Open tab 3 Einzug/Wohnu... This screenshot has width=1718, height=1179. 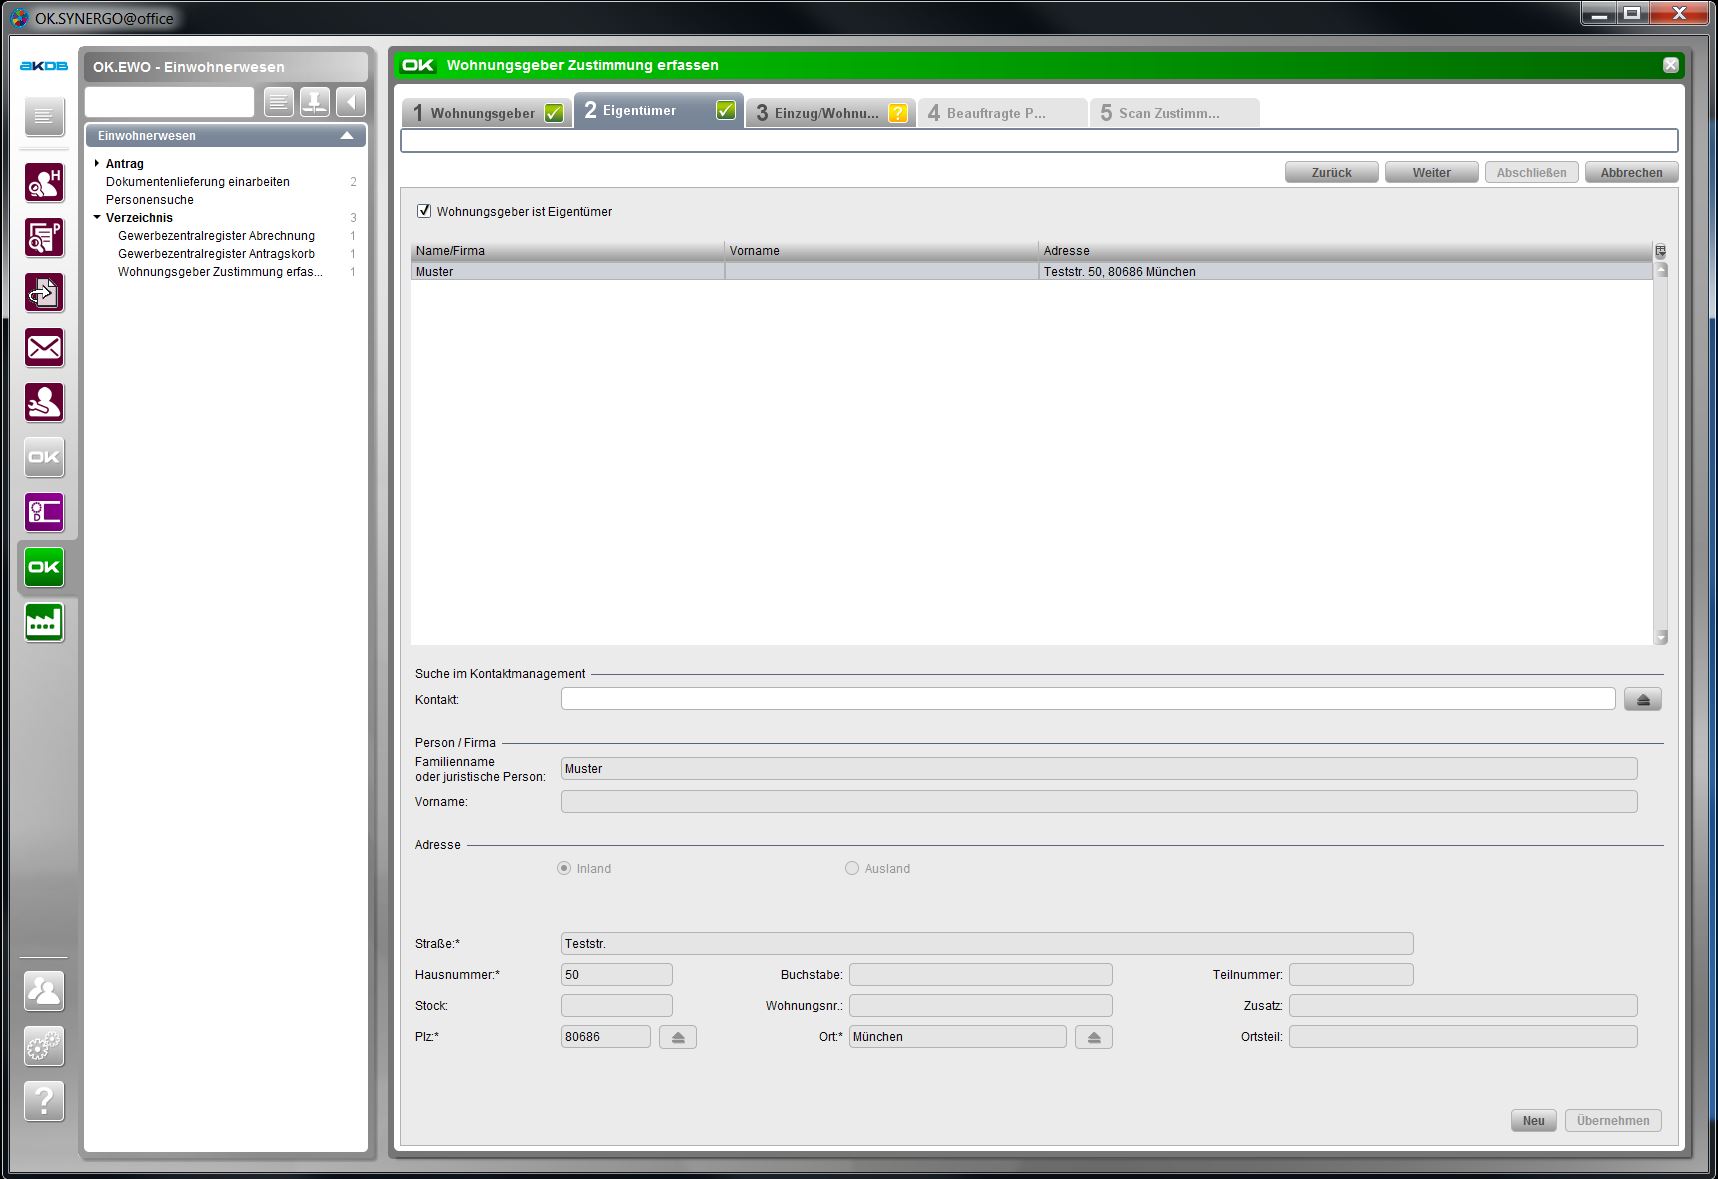(829, 113)
